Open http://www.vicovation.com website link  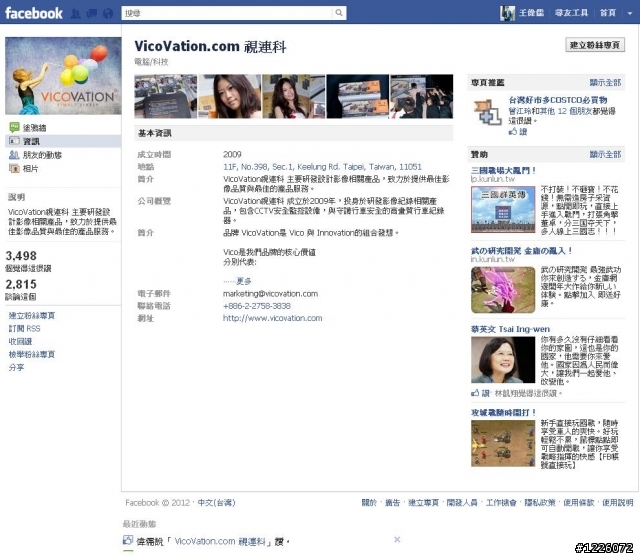coord(272,318)
